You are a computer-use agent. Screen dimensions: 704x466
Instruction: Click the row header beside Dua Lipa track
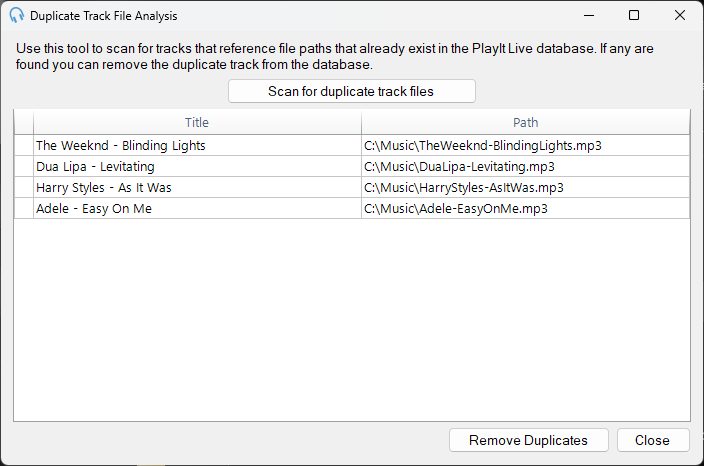[24, 167]
